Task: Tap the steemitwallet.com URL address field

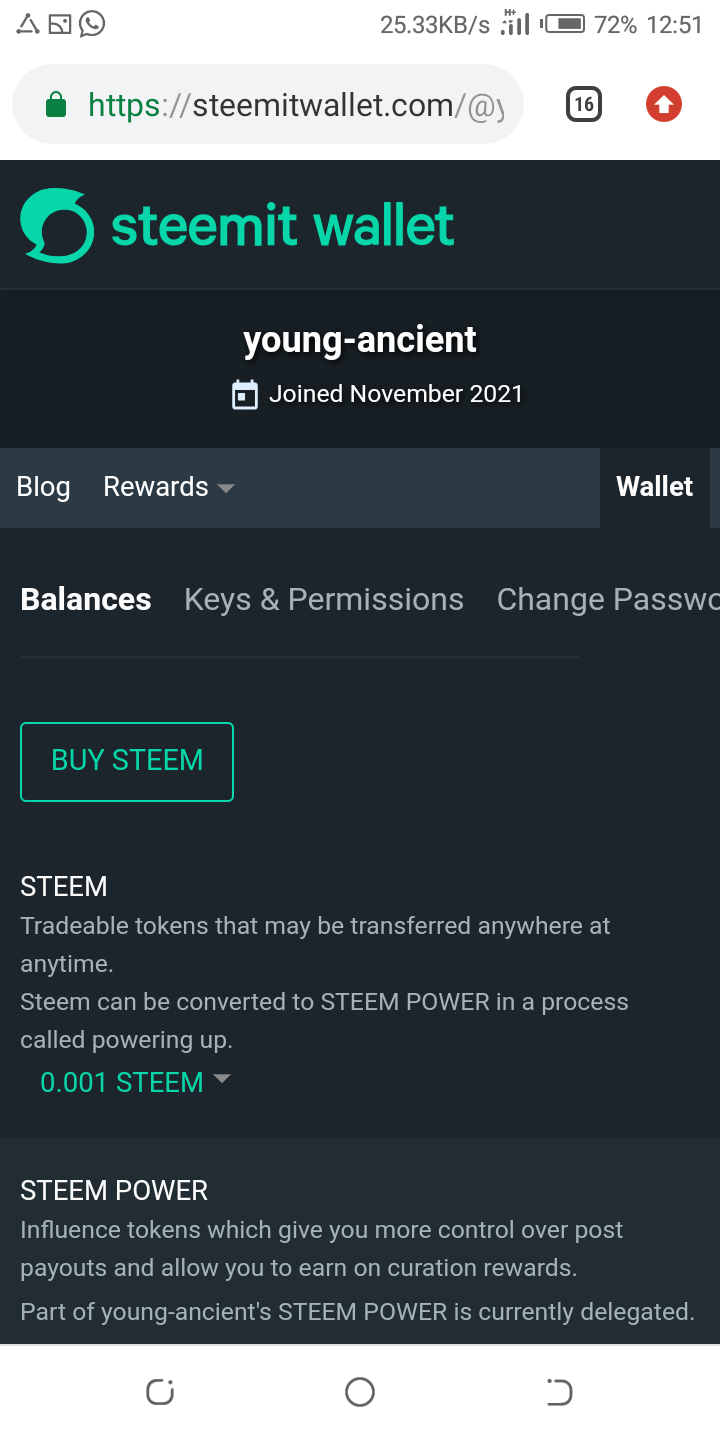Action: [300, 105]
